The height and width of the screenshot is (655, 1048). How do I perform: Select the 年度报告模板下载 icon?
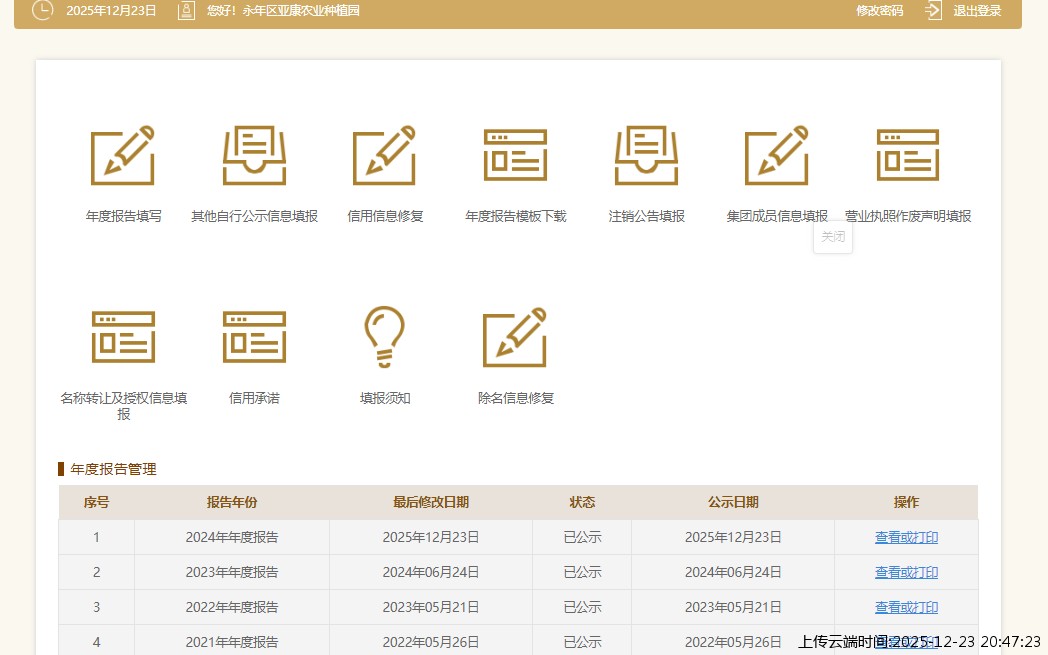tap(515, 156)
